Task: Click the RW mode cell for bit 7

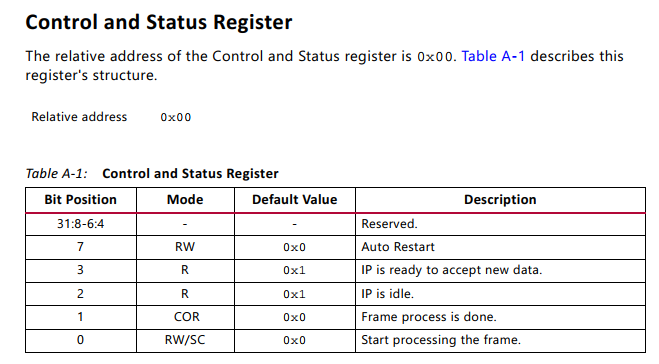Action: tap(185, 247)
